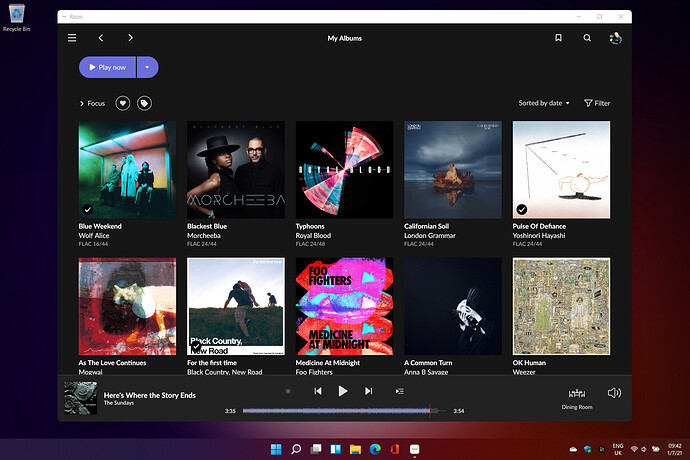Expand the Focus options
Screen dimensions: 690x460
[x=92, y=103]
